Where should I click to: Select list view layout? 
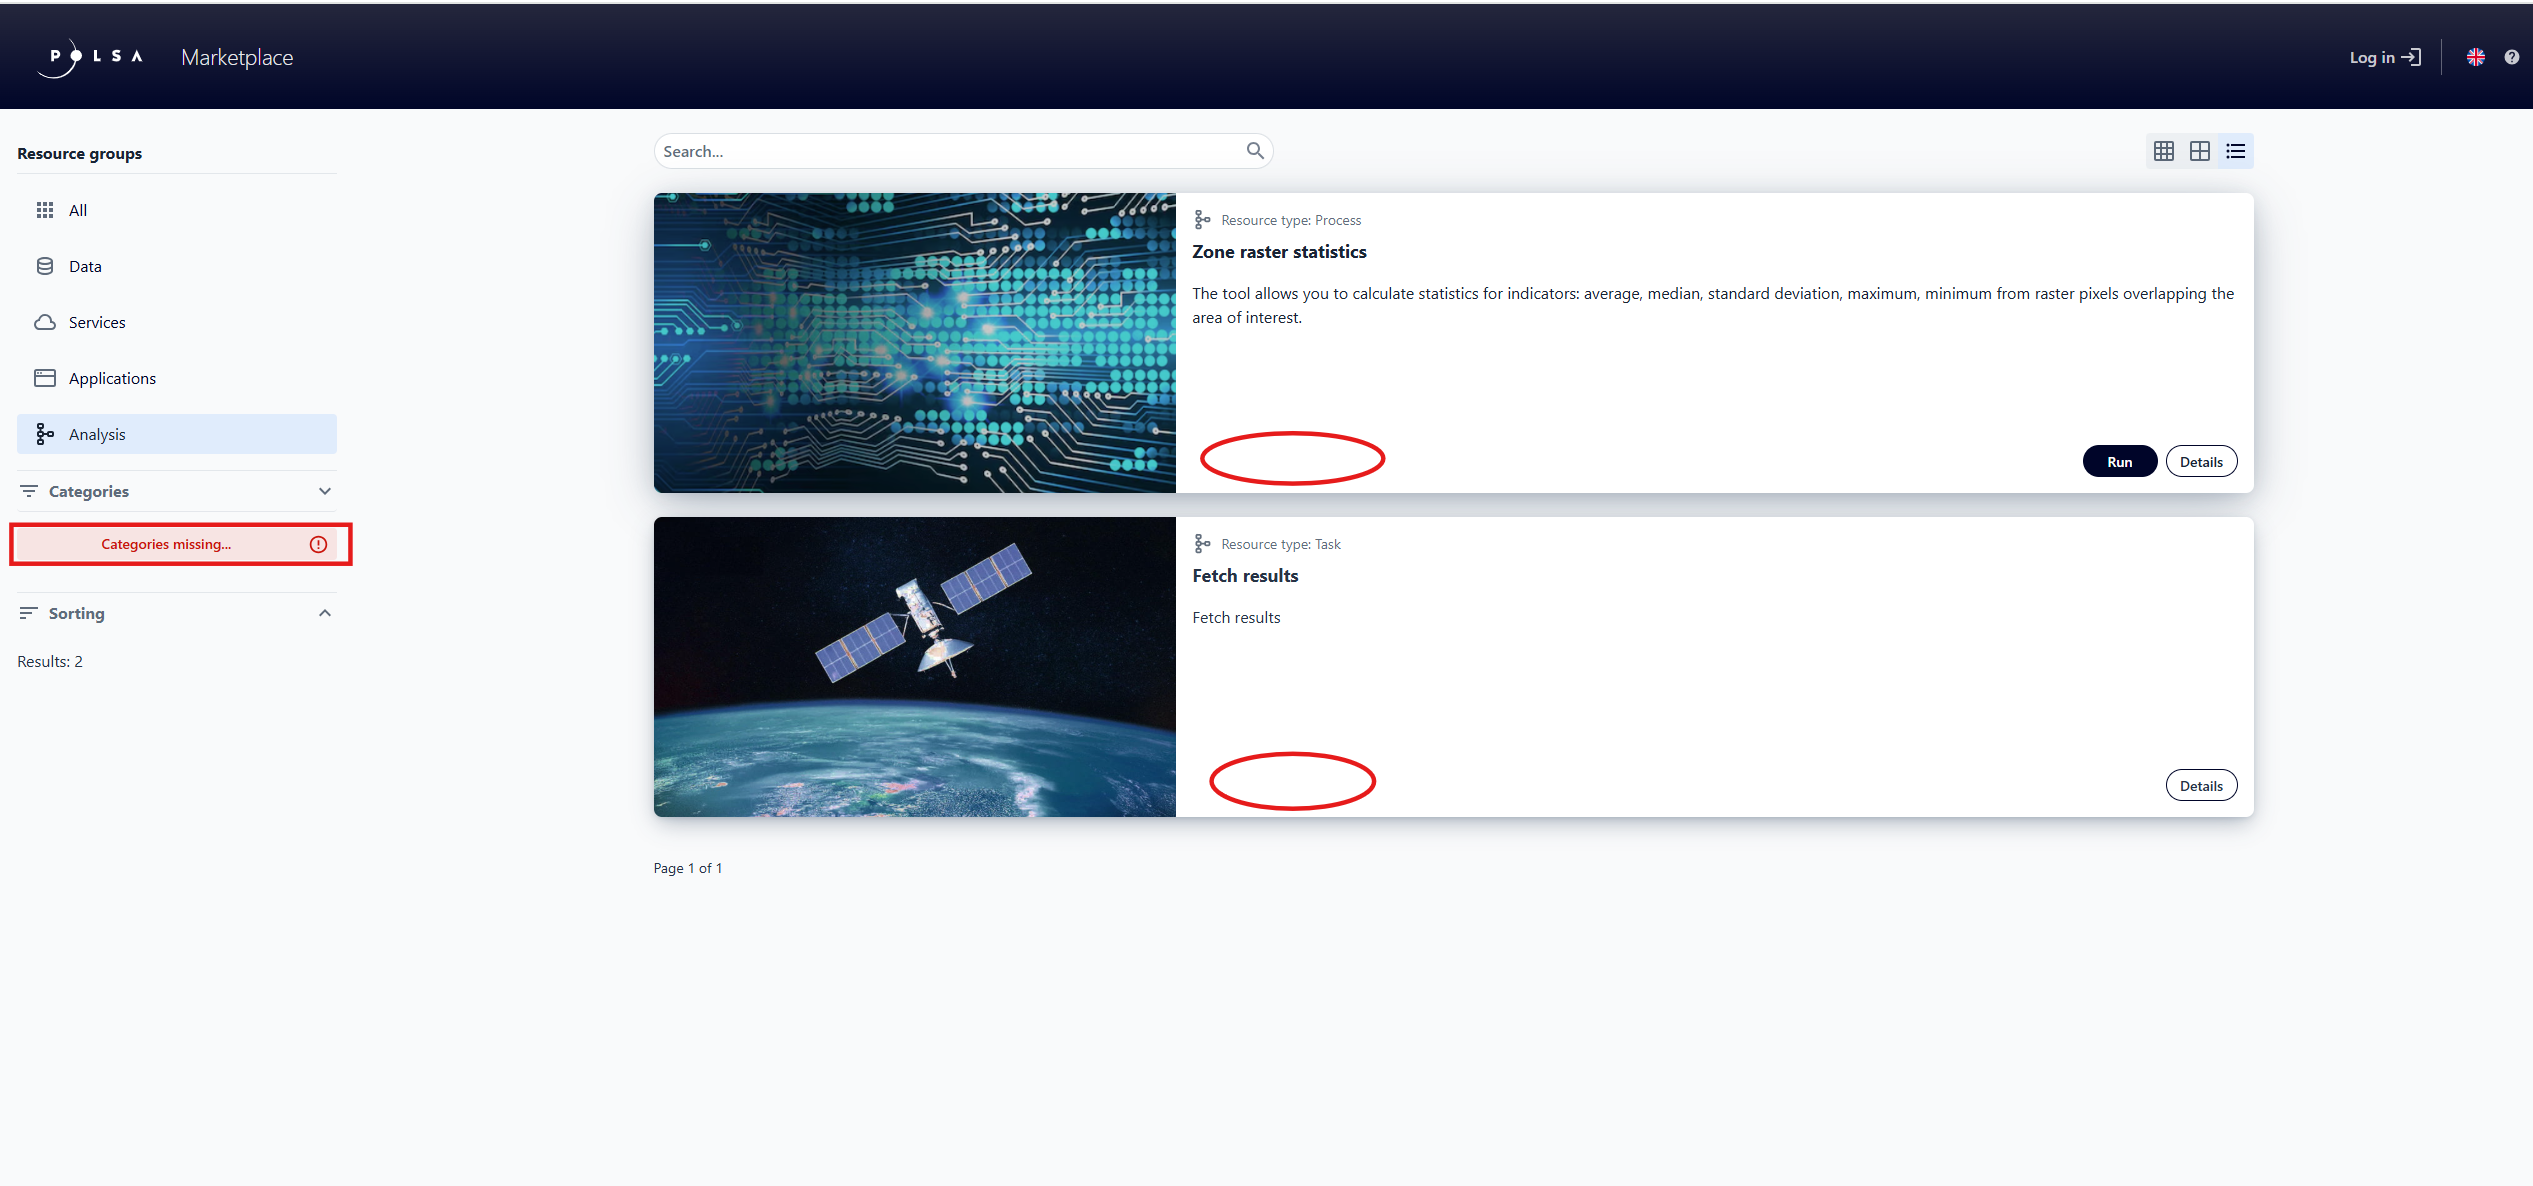click(2235, 151)
